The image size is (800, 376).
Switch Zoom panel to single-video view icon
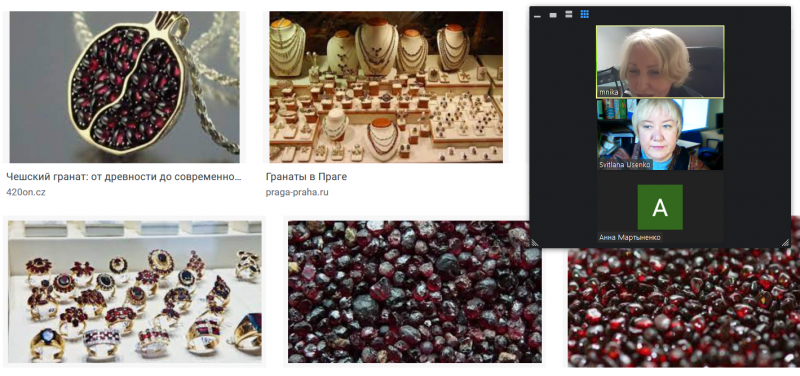point(553,15)
